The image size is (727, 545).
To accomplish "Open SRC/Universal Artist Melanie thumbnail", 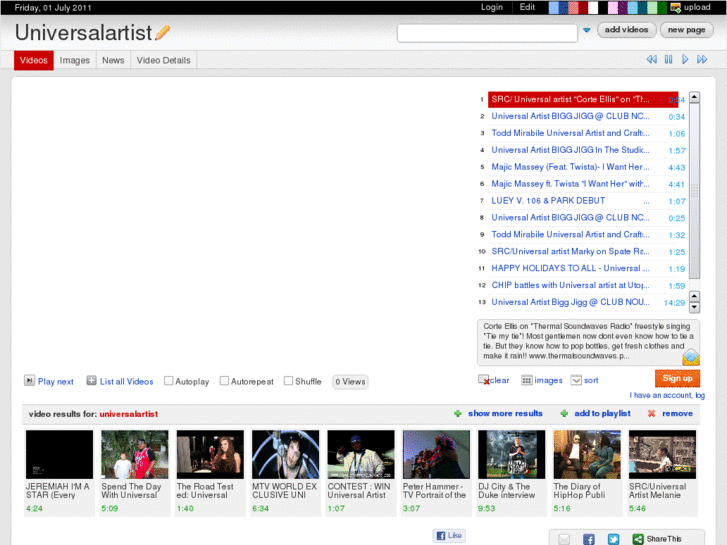I will tap(662, 454).
